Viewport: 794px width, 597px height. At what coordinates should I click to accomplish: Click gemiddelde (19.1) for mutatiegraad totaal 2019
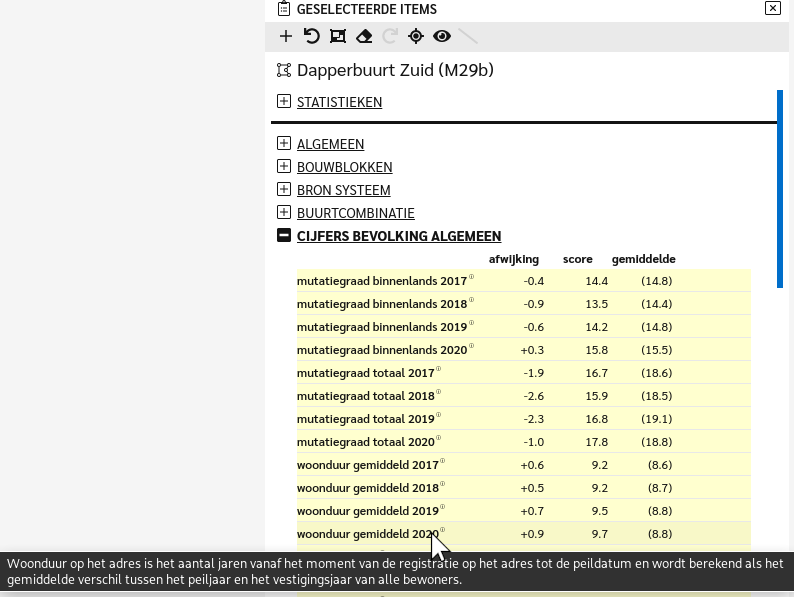tap(657, 419)
